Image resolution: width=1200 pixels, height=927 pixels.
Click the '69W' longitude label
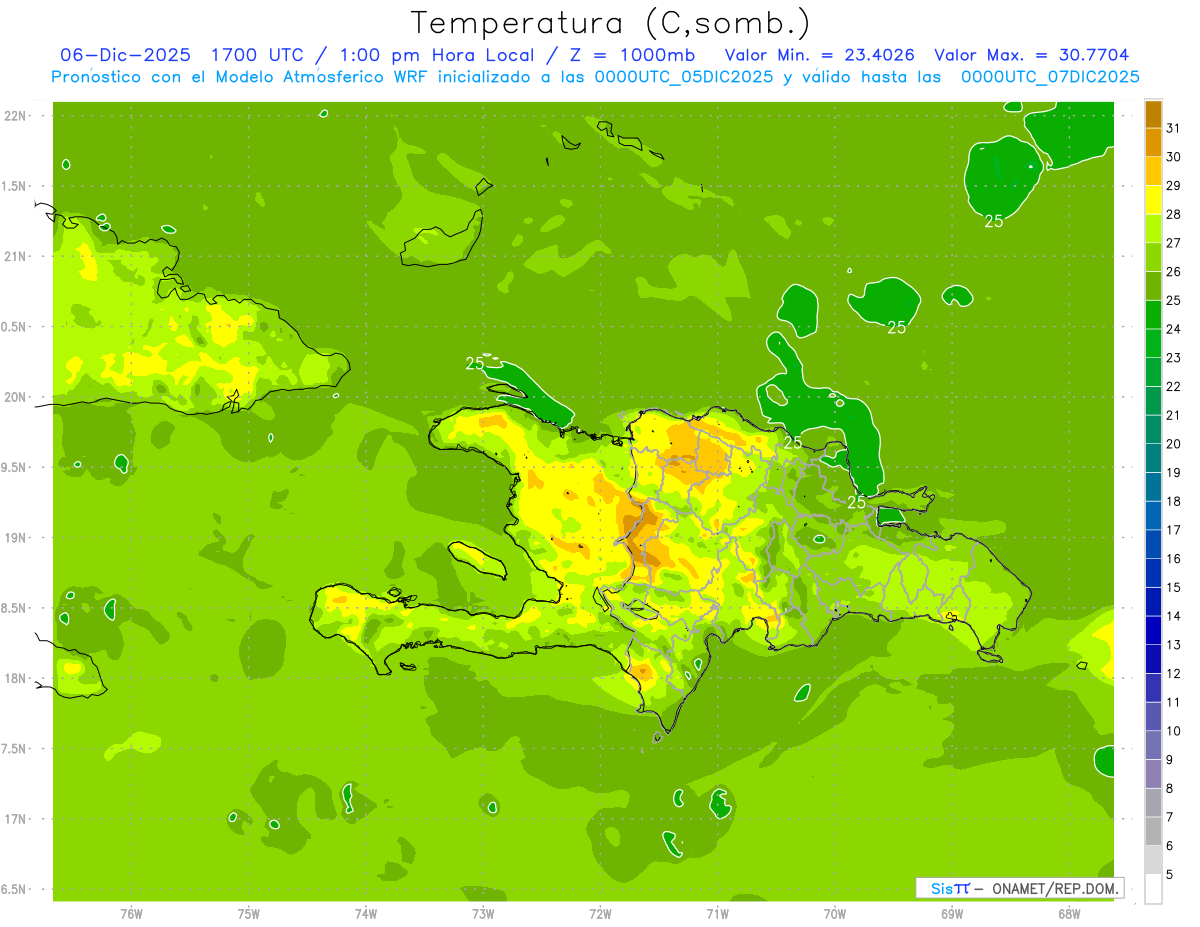[x=952, y=913]
